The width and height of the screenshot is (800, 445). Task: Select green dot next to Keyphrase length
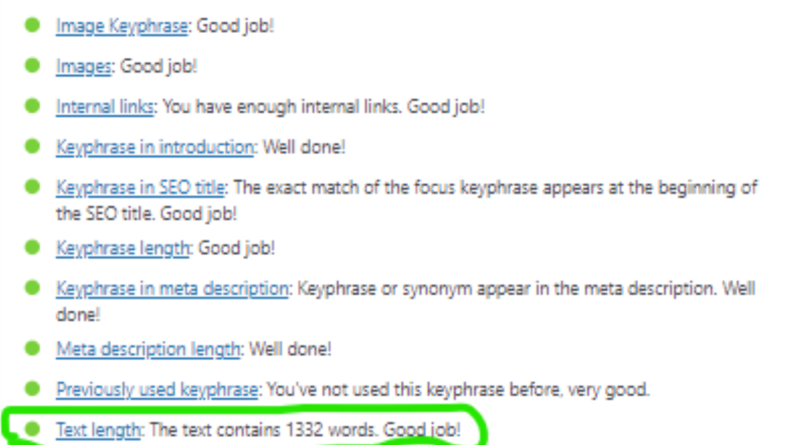(33, 247)
